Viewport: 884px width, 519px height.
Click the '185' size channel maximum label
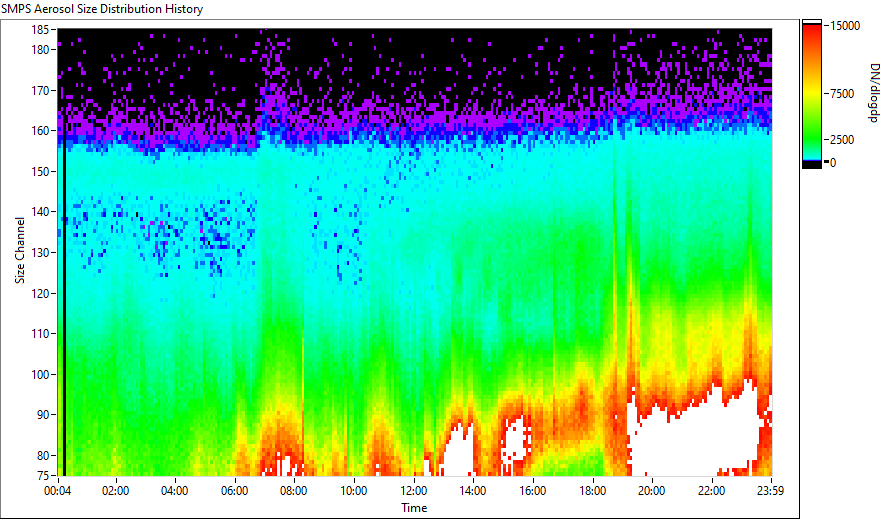pyautogui.click(x=41, y=30)
